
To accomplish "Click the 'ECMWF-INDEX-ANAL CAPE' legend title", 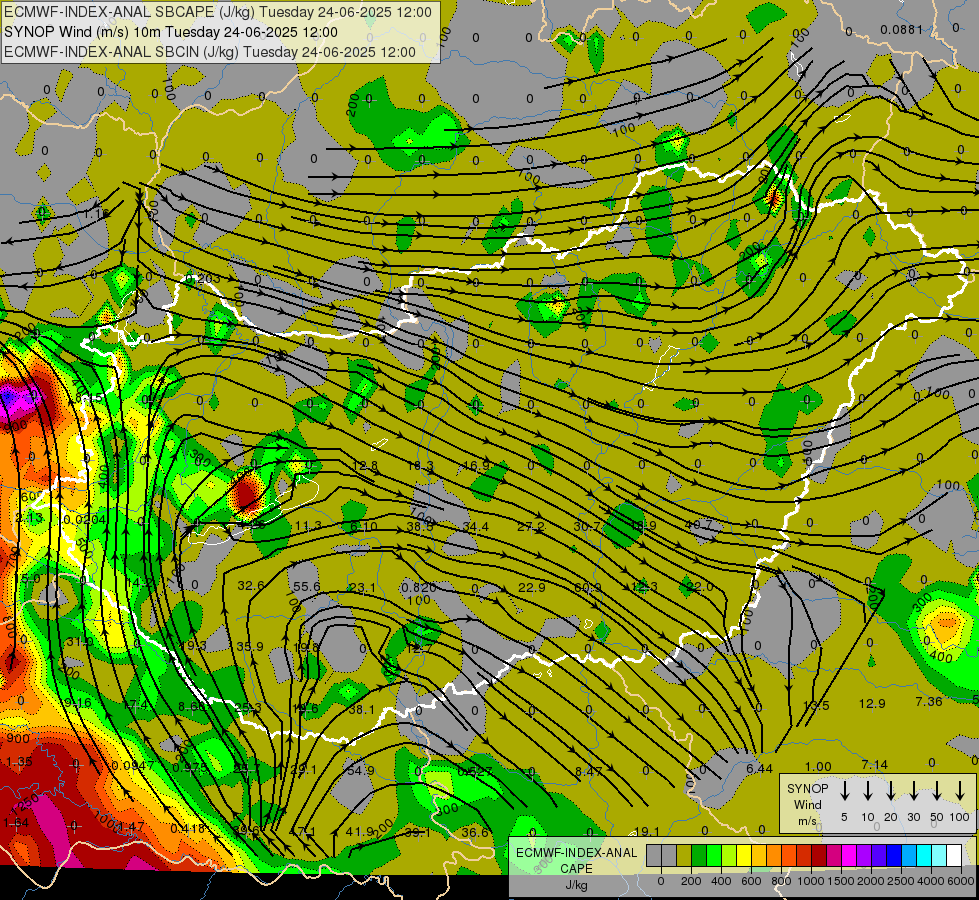I will (x=576, y=861).
